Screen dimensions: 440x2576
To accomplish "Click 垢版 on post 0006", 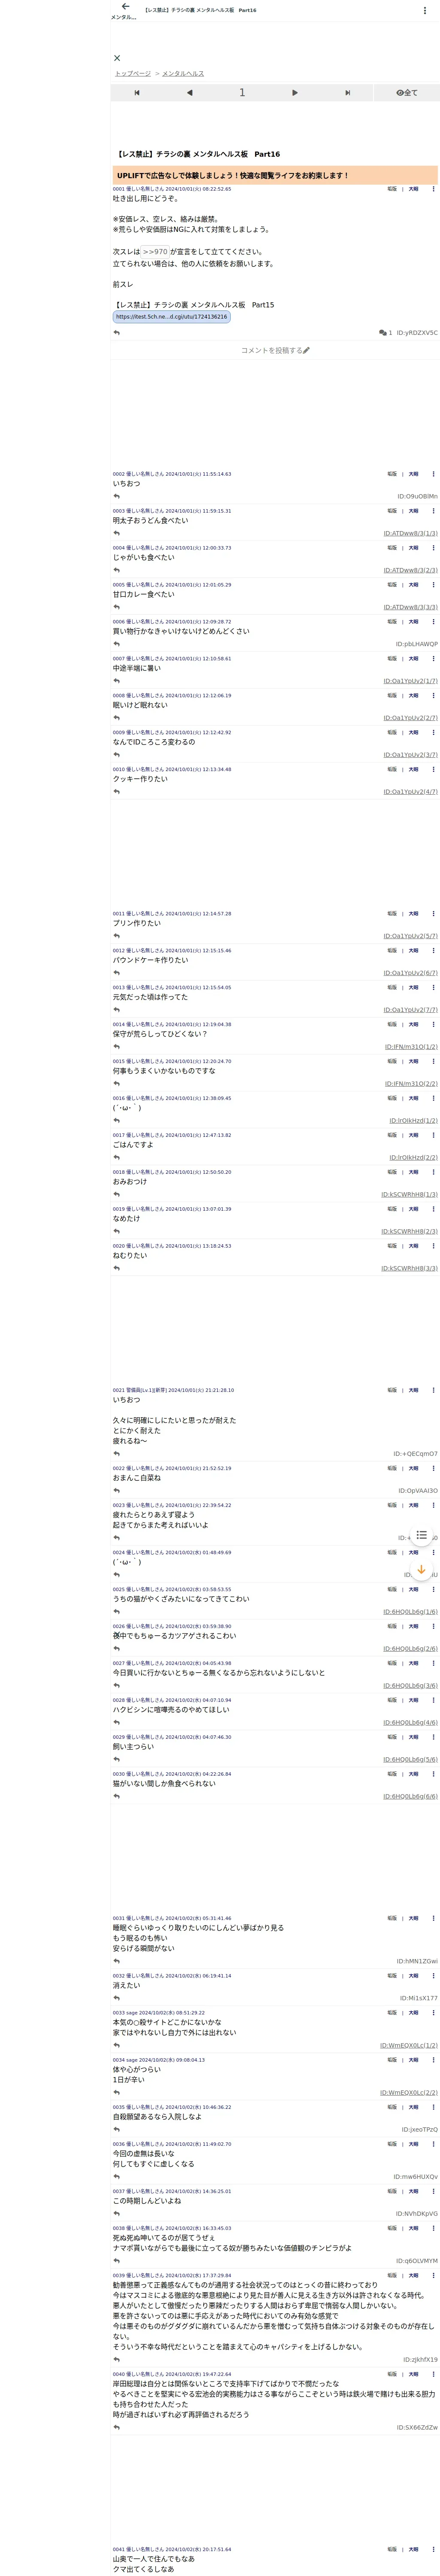I will click(x=392, y=622).
